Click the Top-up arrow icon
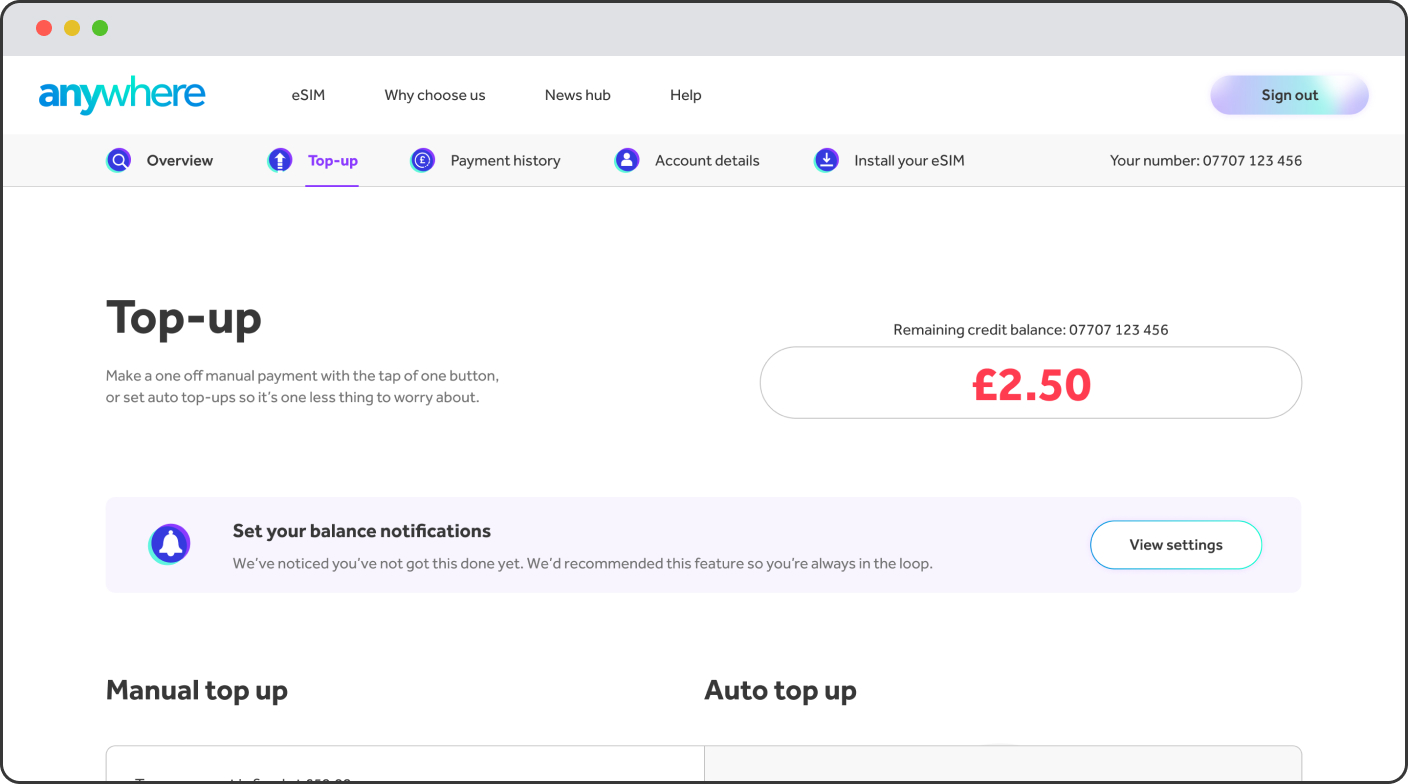This screenshot has height=784, width=1408. tap(280, 160)
